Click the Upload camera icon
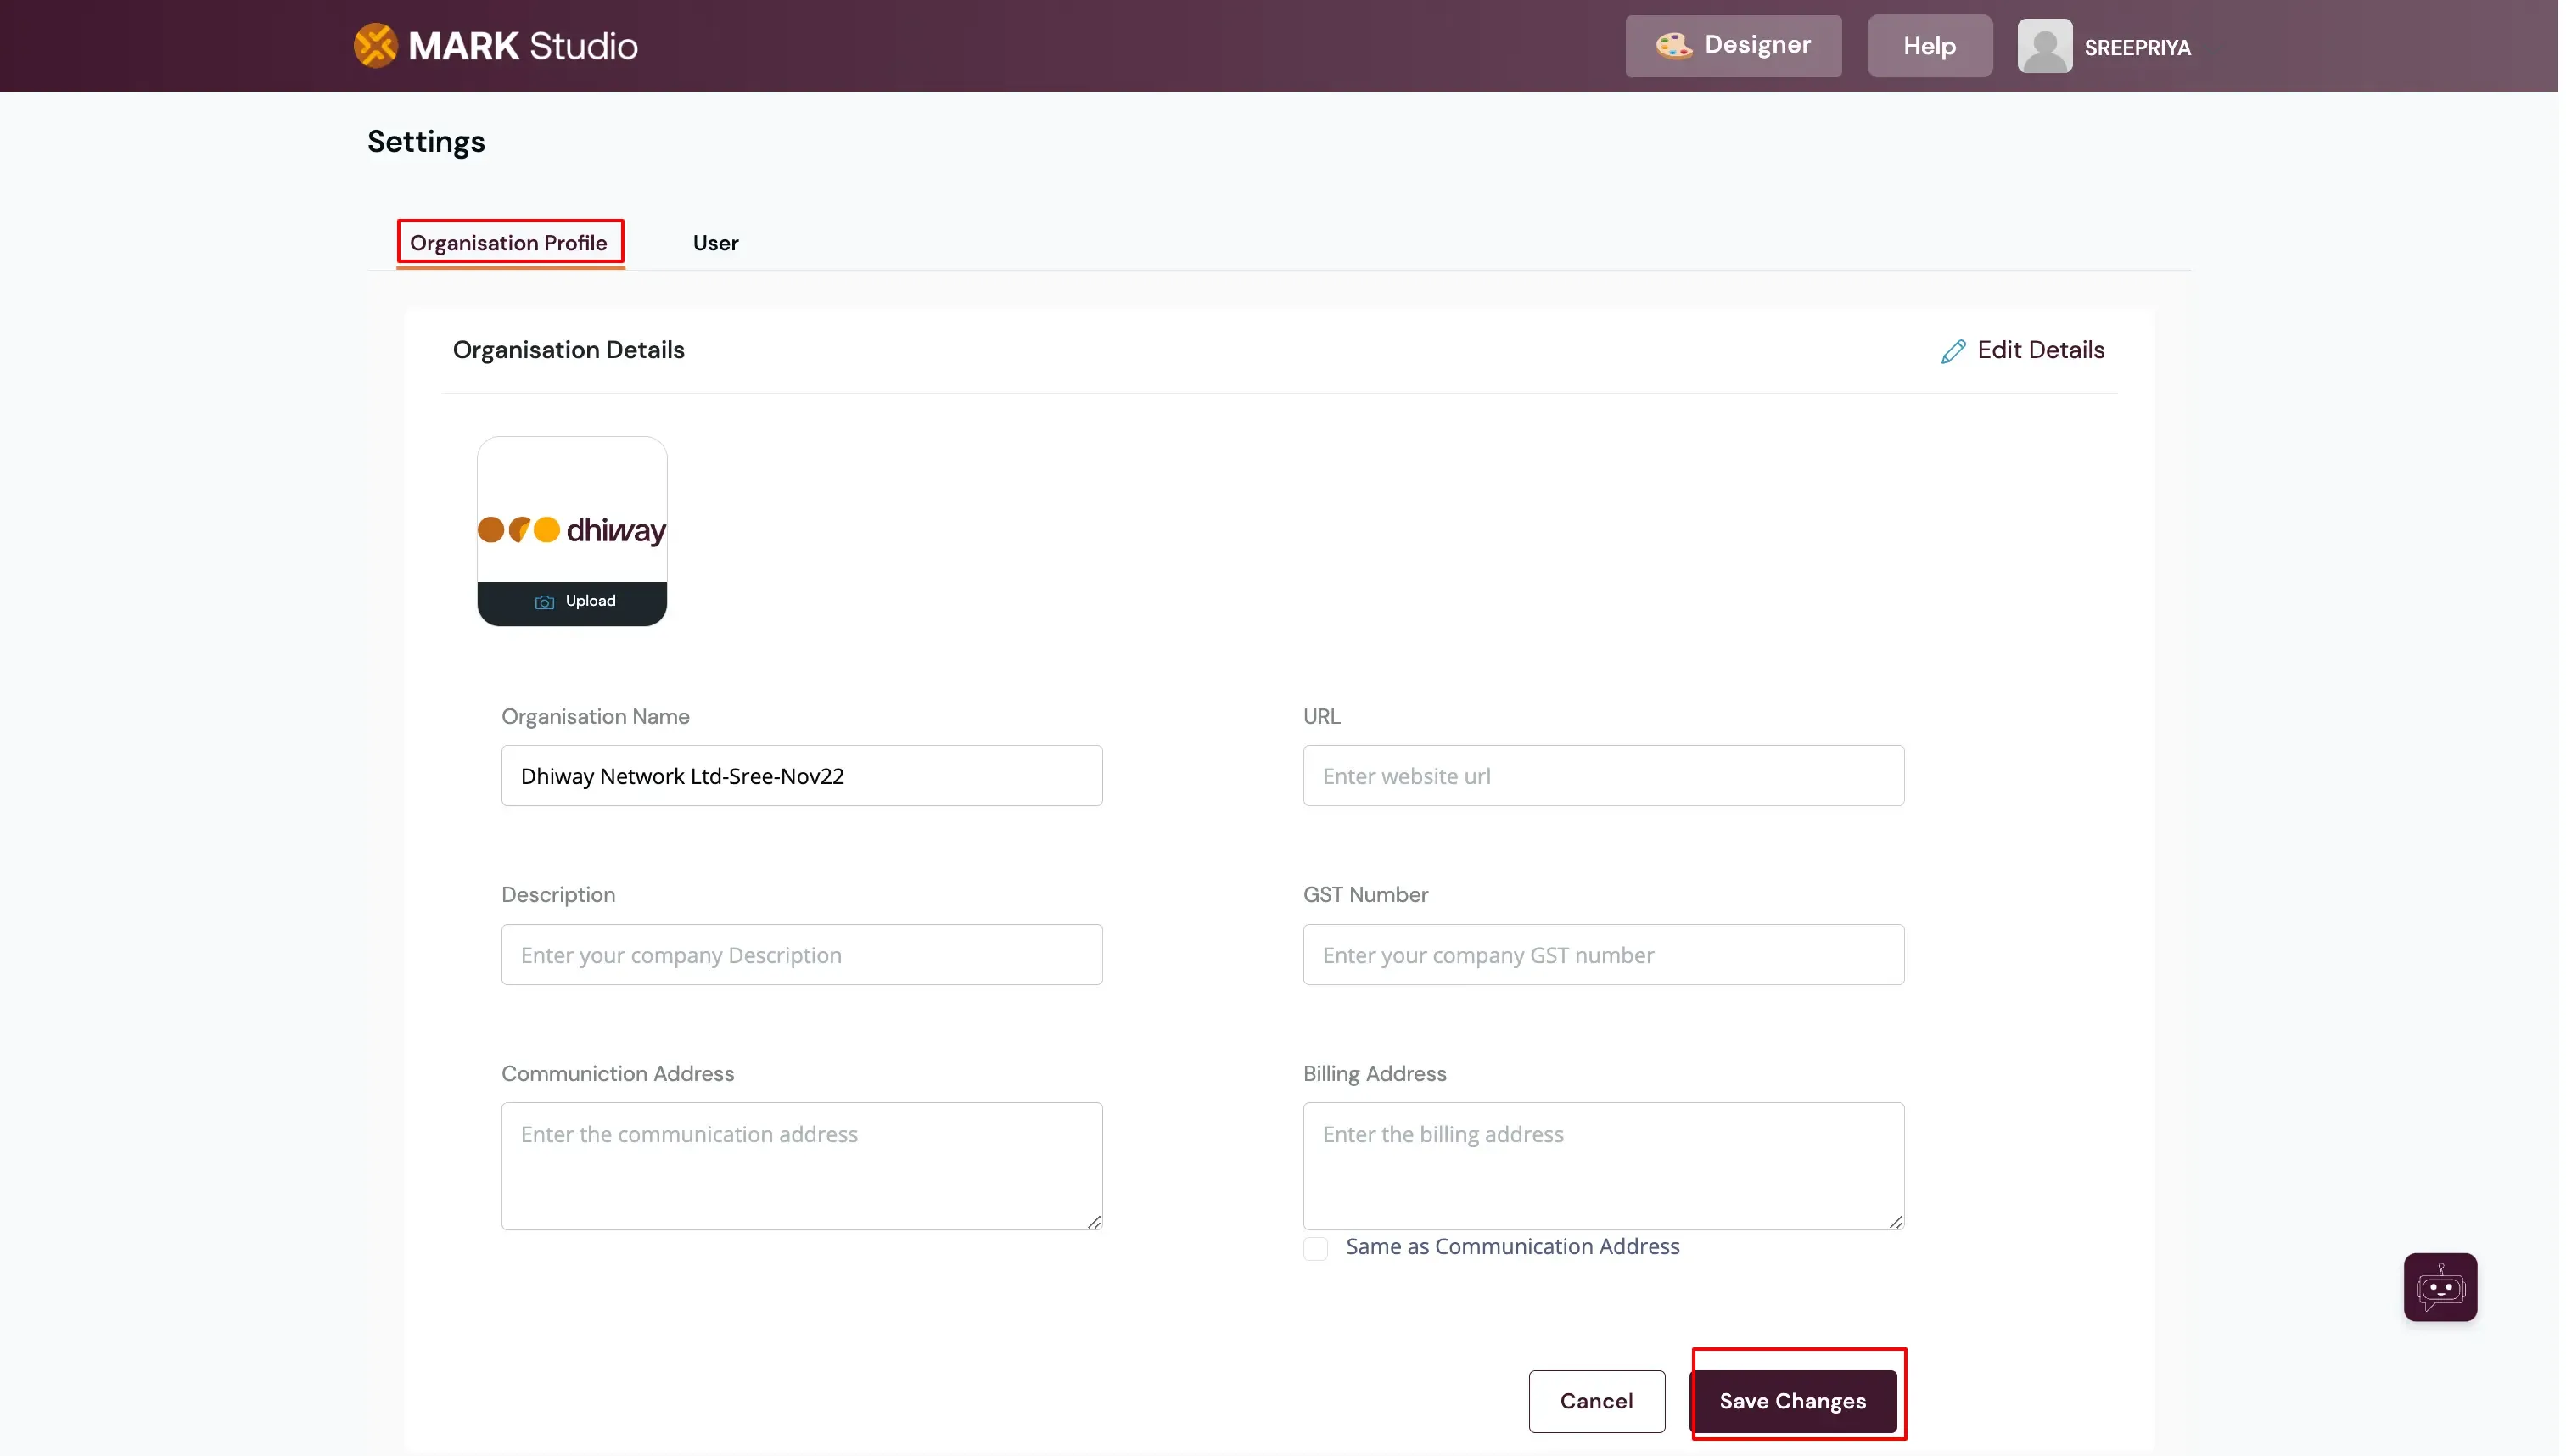This screenshot has width=2566, height=1456. 544,602
